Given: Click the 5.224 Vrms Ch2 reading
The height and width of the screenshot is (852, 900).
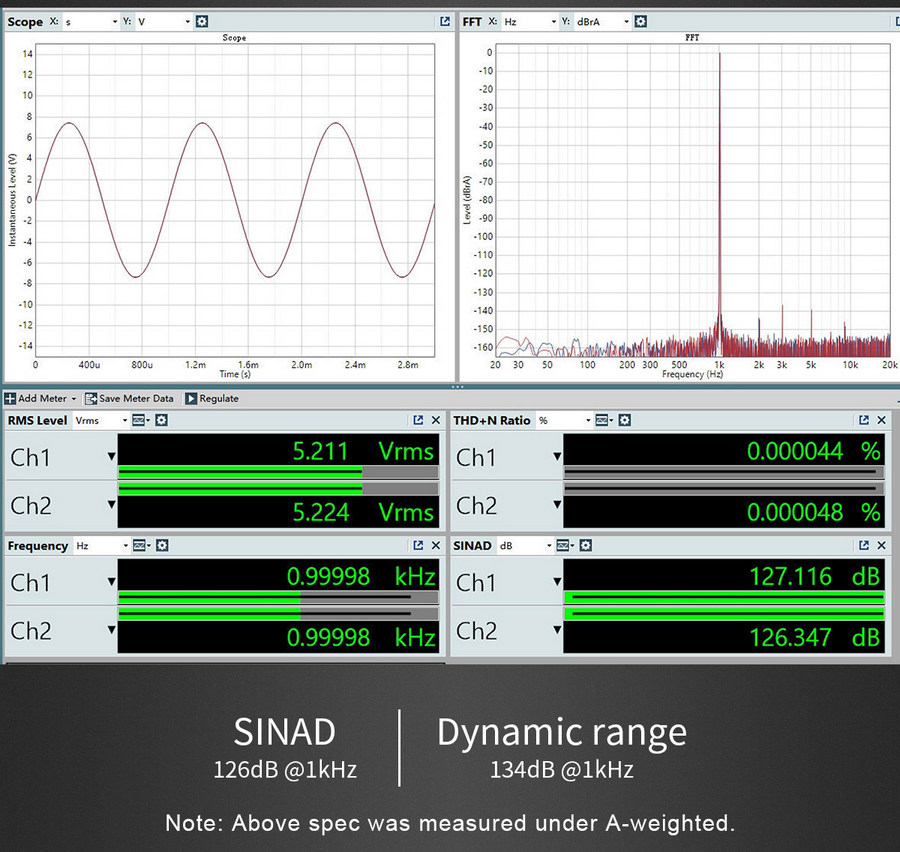Looking at the screenshot, I should (x=363, y=512).
